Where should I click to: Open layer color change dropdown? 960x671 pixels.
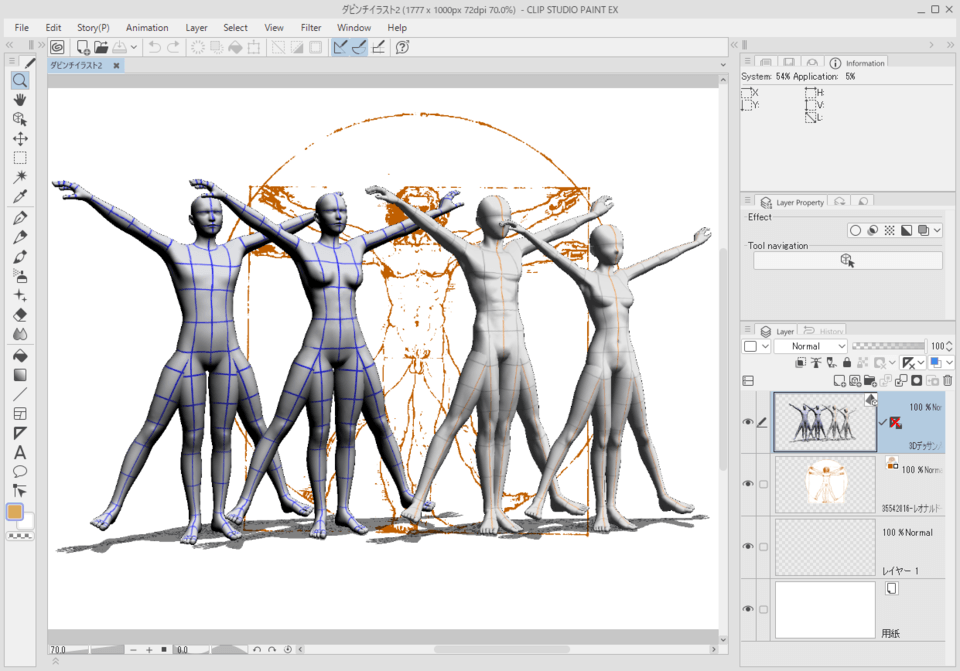pyautogui.click(x=950, y=362)
